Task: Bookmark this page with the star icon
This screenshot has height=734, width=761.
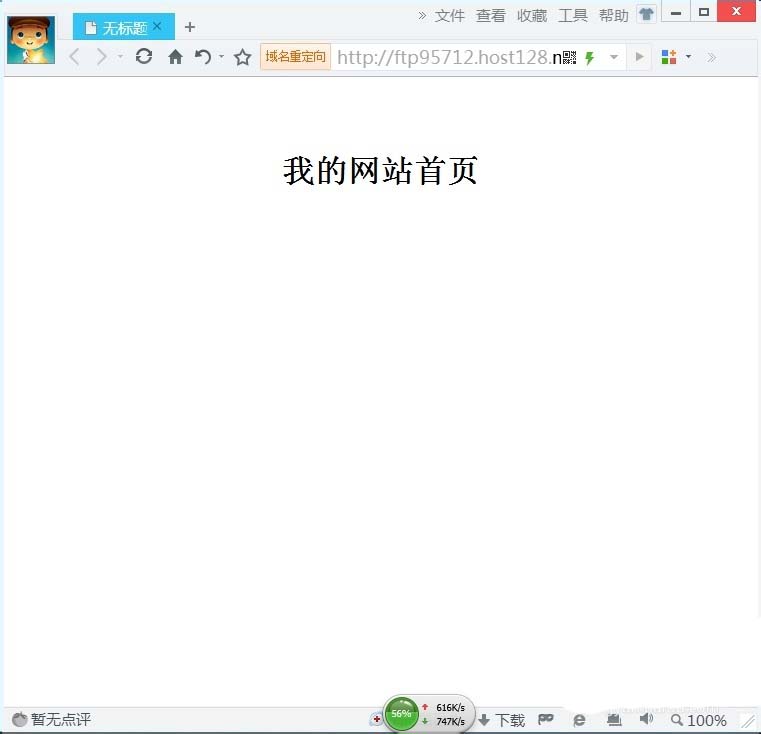Action: pyautogui.click(x=242, y=57)
